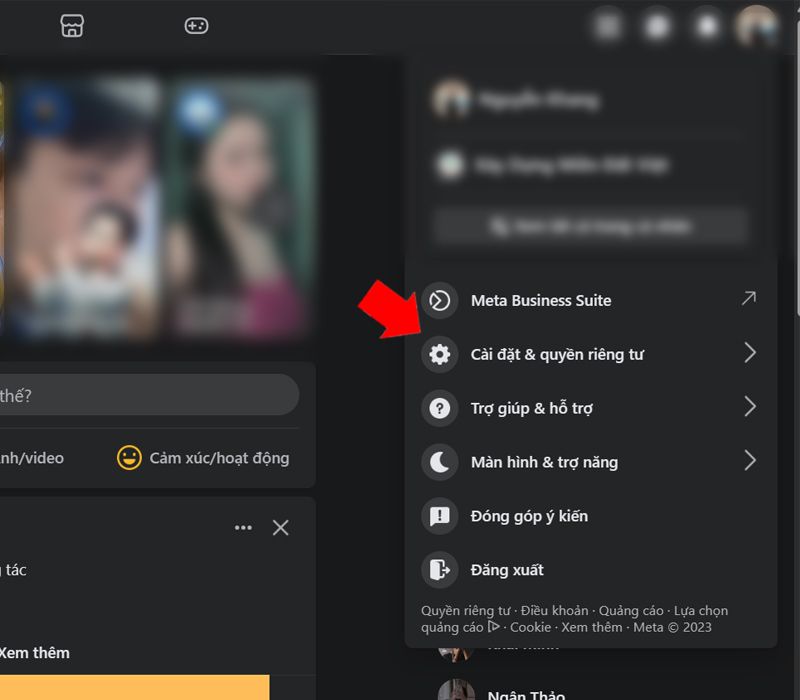Image resolution: width=800 pixels, height=700 pixels.
Task: Click the gear icon for settings
Action: 439,354
